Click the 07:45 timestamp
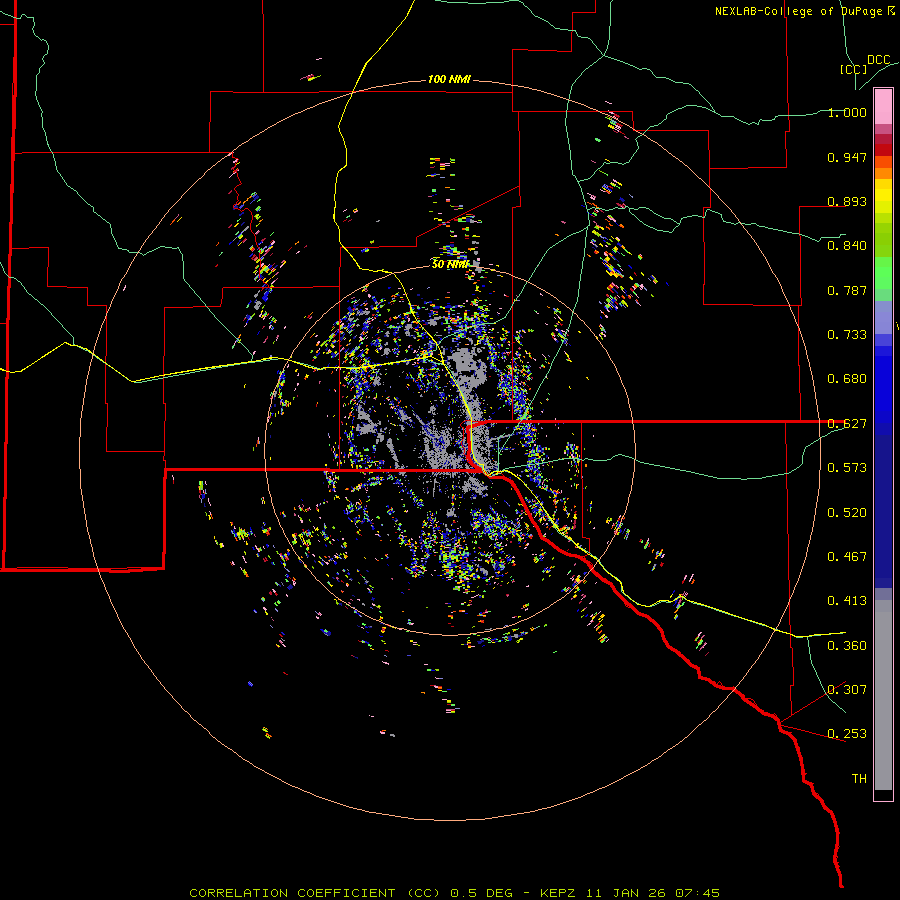This screenshot has width=900, height=900. pyautogui.click(x=697, y=893)
